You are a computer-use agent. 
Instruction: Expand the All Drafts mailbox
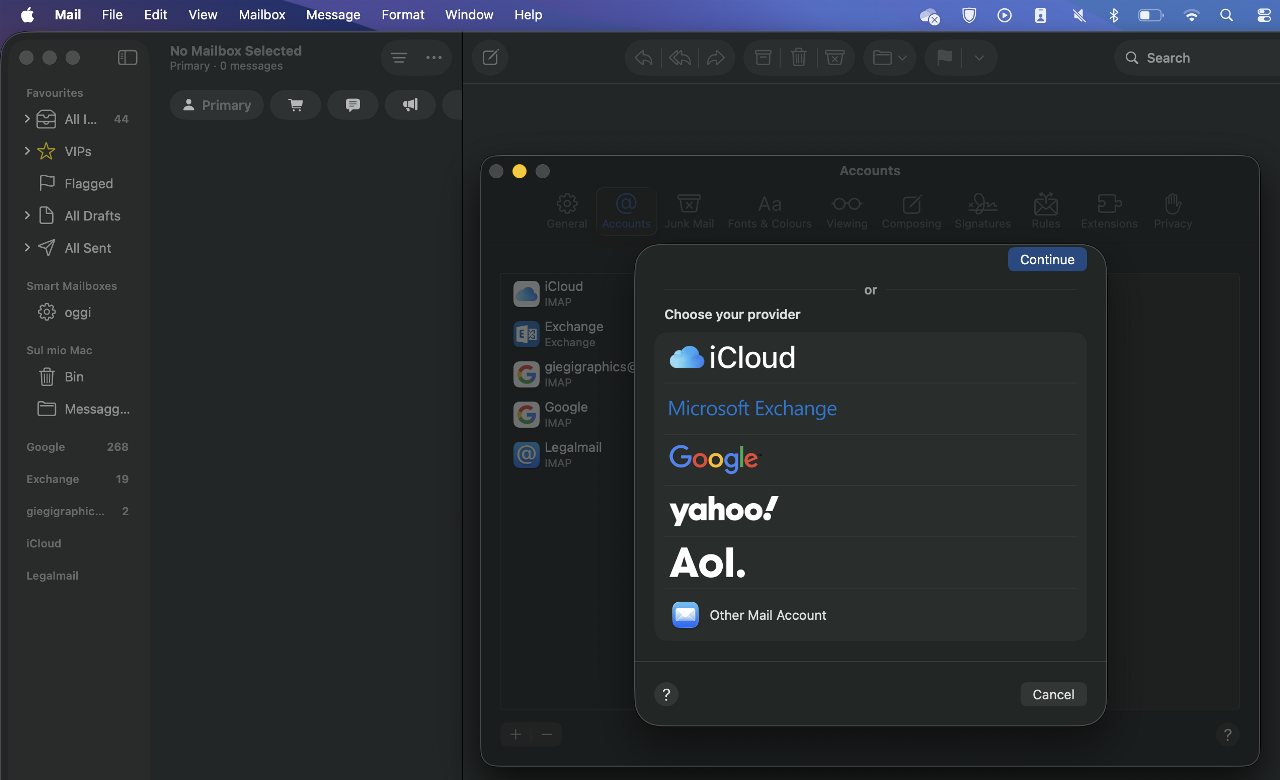click(27, 216)
